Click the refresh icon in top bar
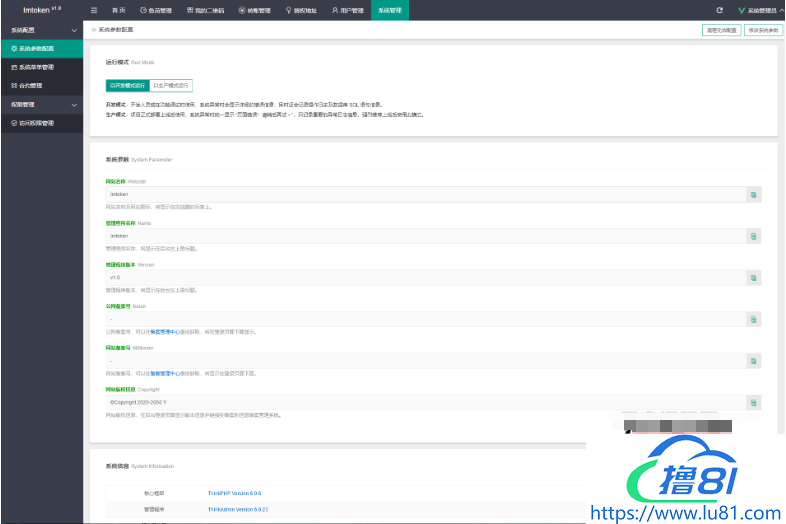Screen dimensions: 786x524 point(719,9)
